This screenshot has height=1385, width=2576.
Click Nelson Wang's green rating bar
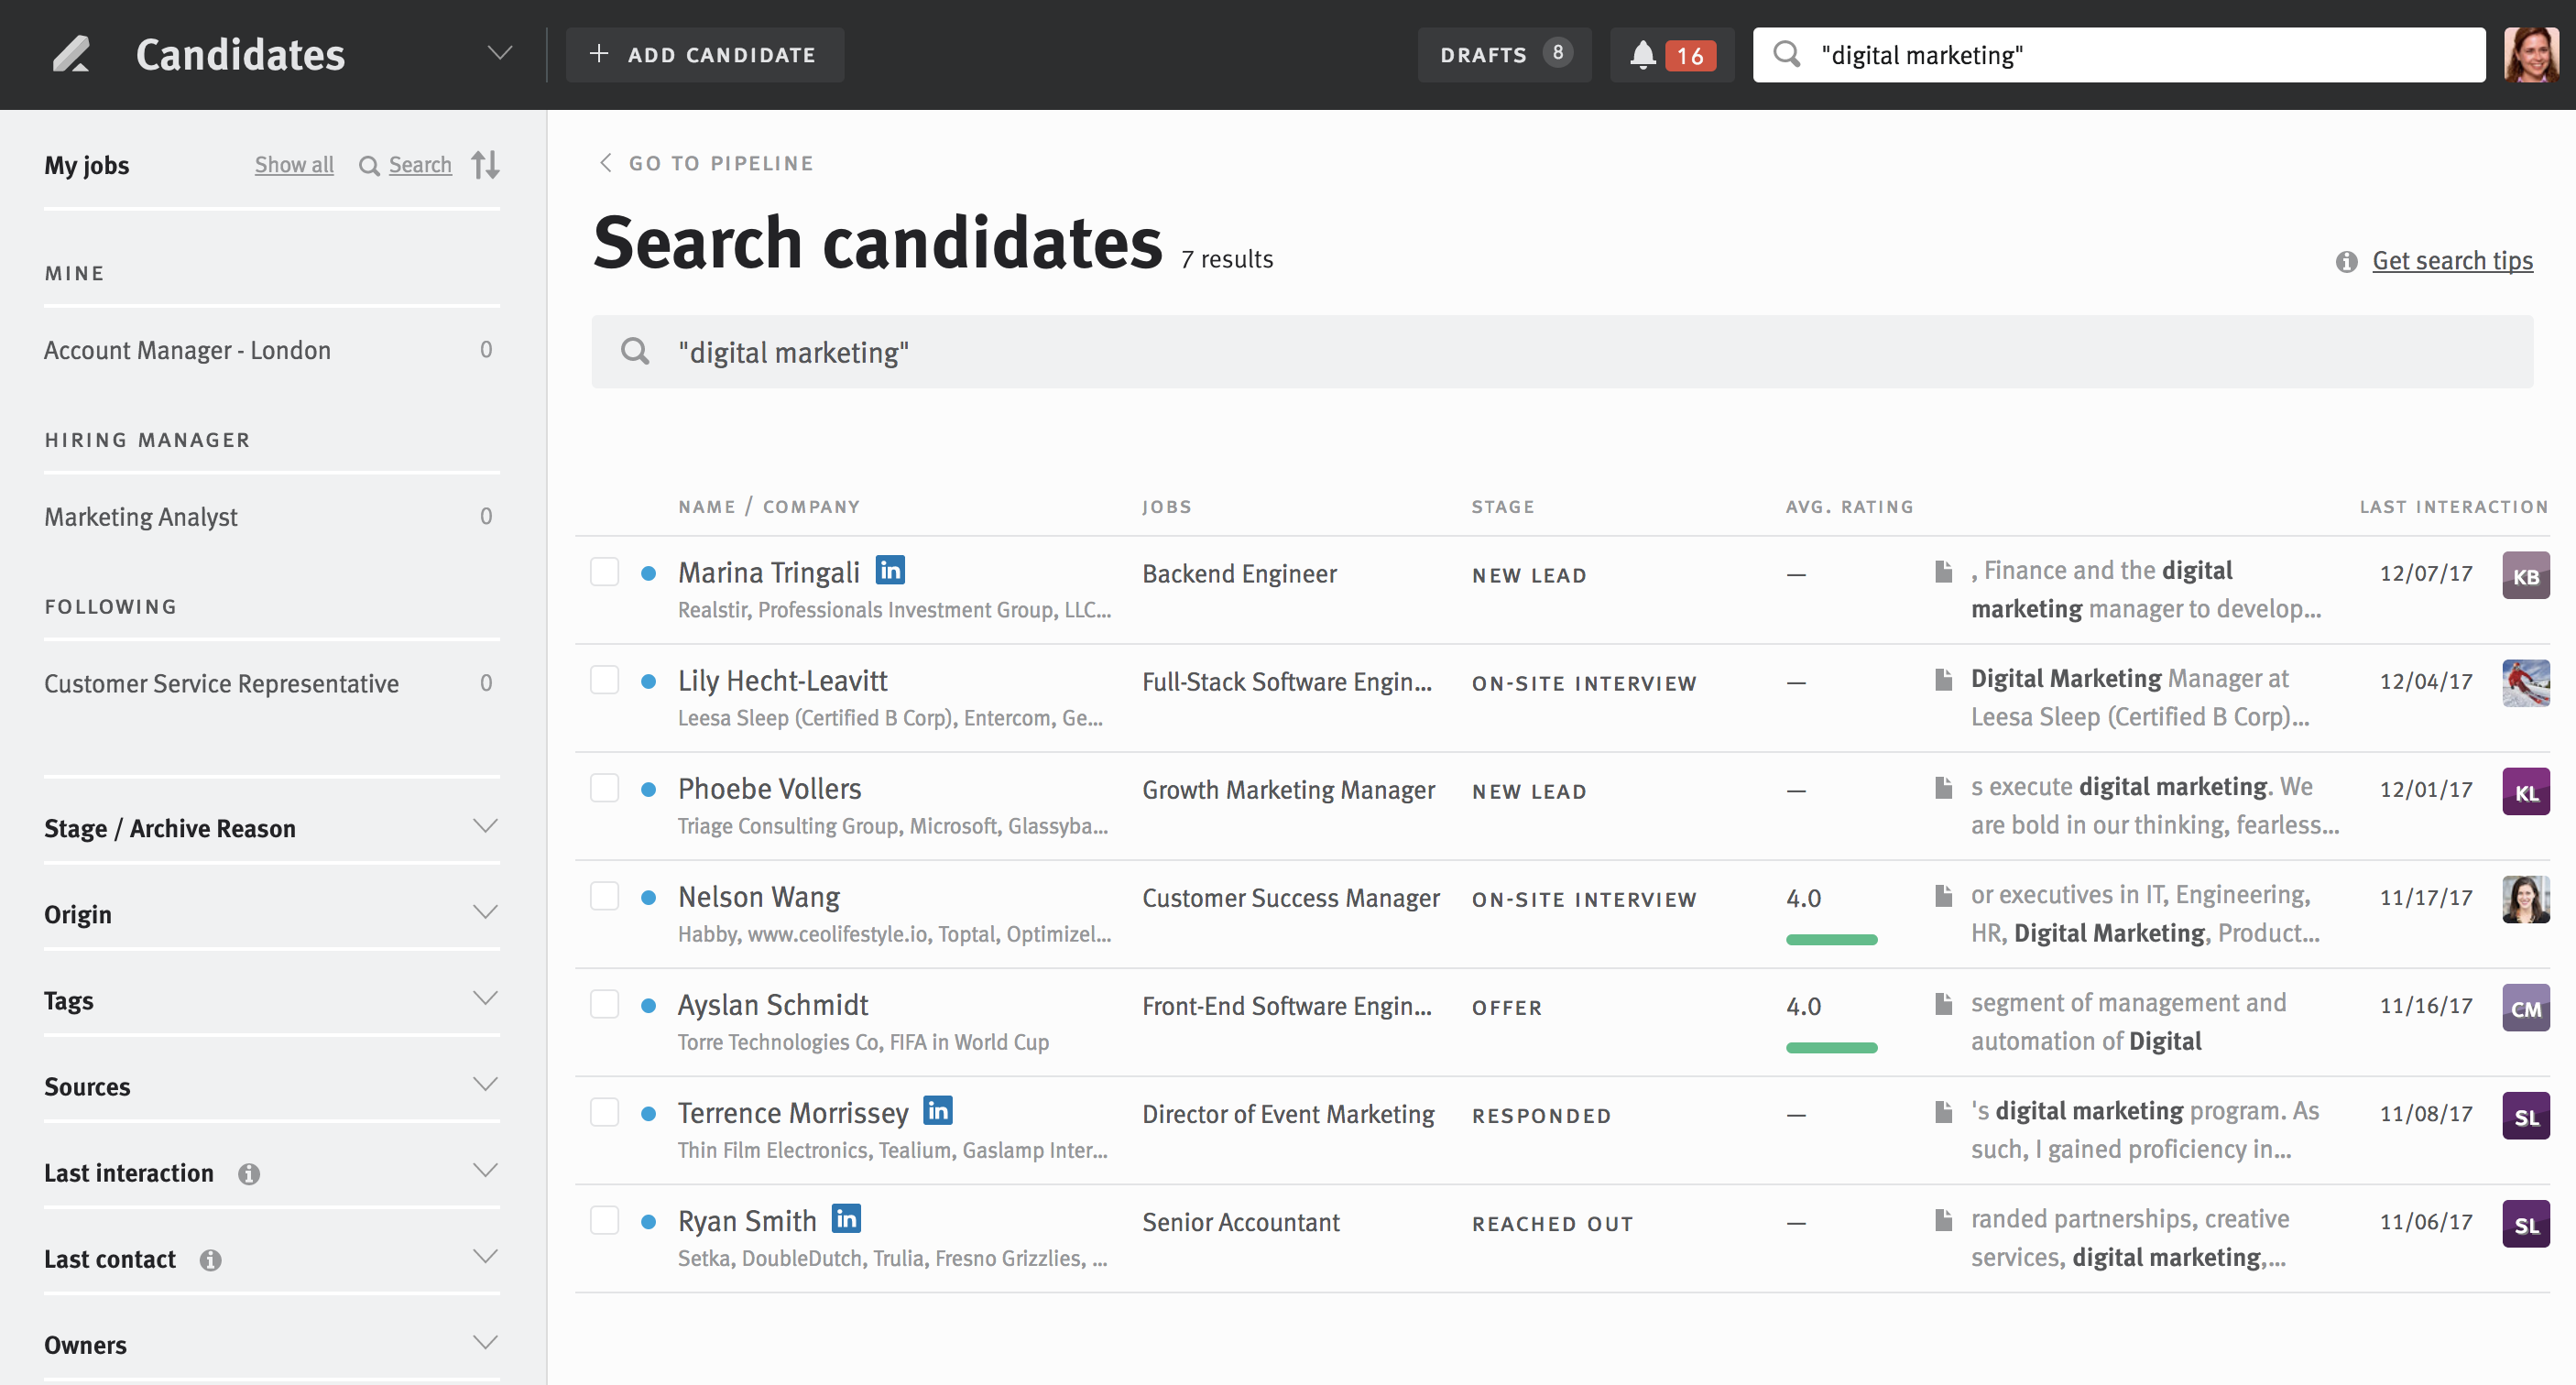coord(1831,939)
